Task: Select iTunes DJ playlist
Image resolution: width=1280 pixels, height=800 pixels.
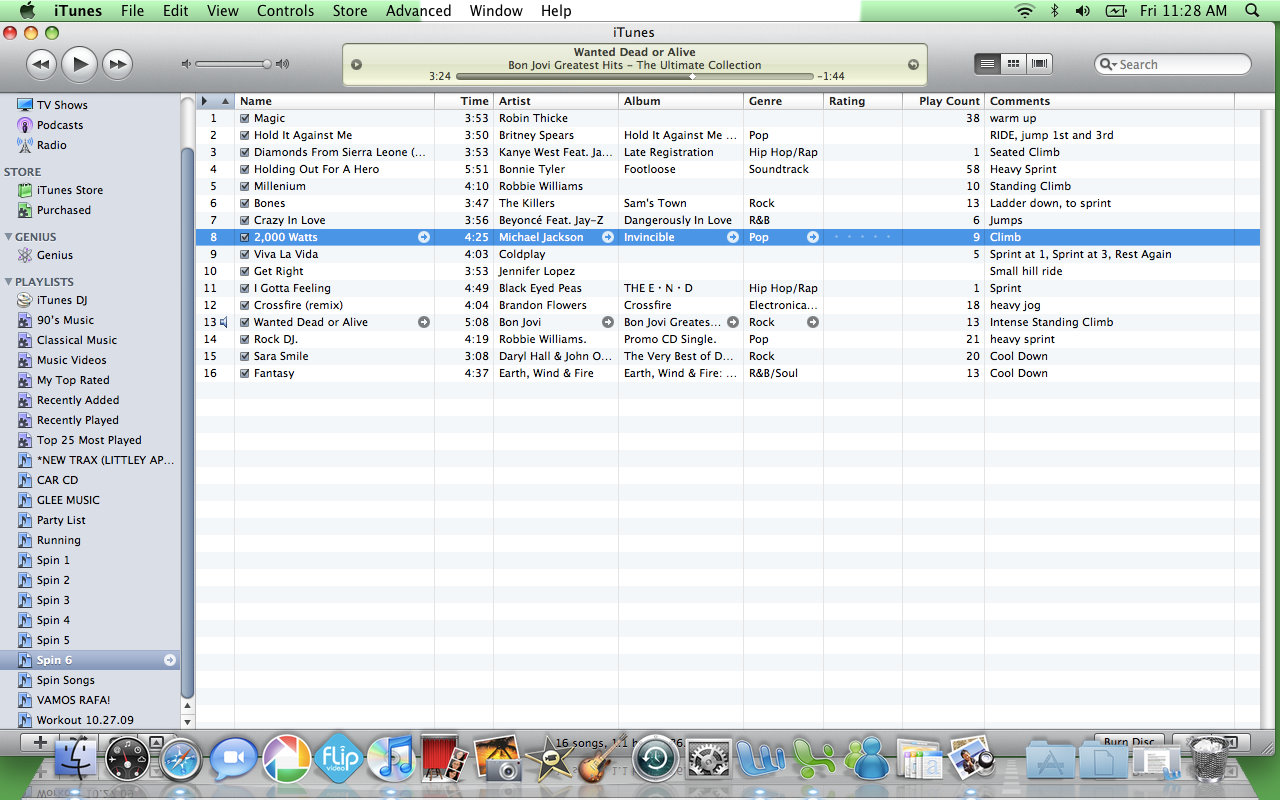Action: pyautogui.click(x=62, y=300)
